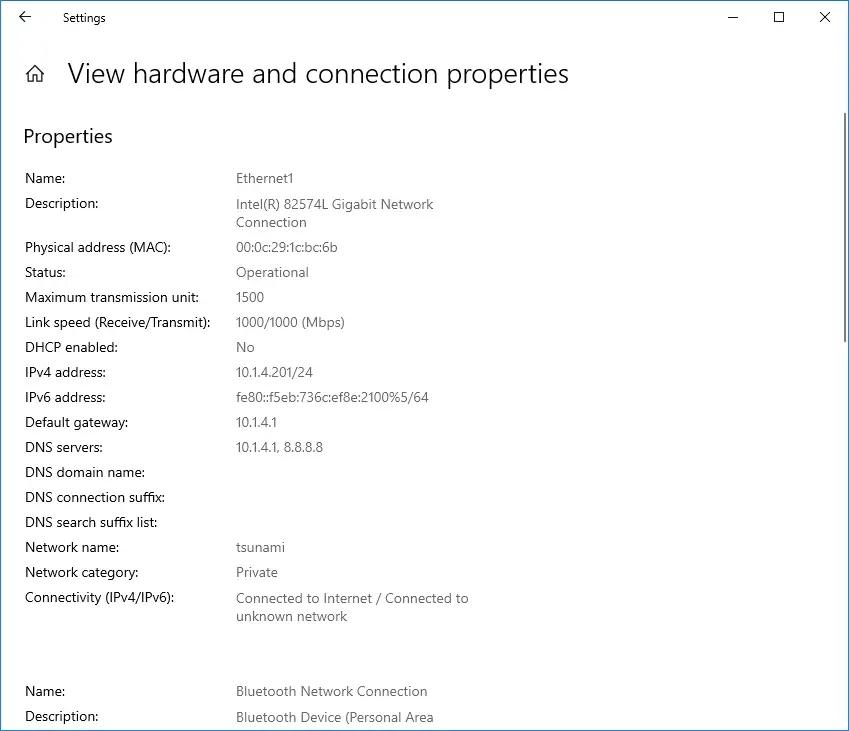This screenshot has width=849, height=731.
Task: Click the Private network category value
Action: (x=256, y=572)
